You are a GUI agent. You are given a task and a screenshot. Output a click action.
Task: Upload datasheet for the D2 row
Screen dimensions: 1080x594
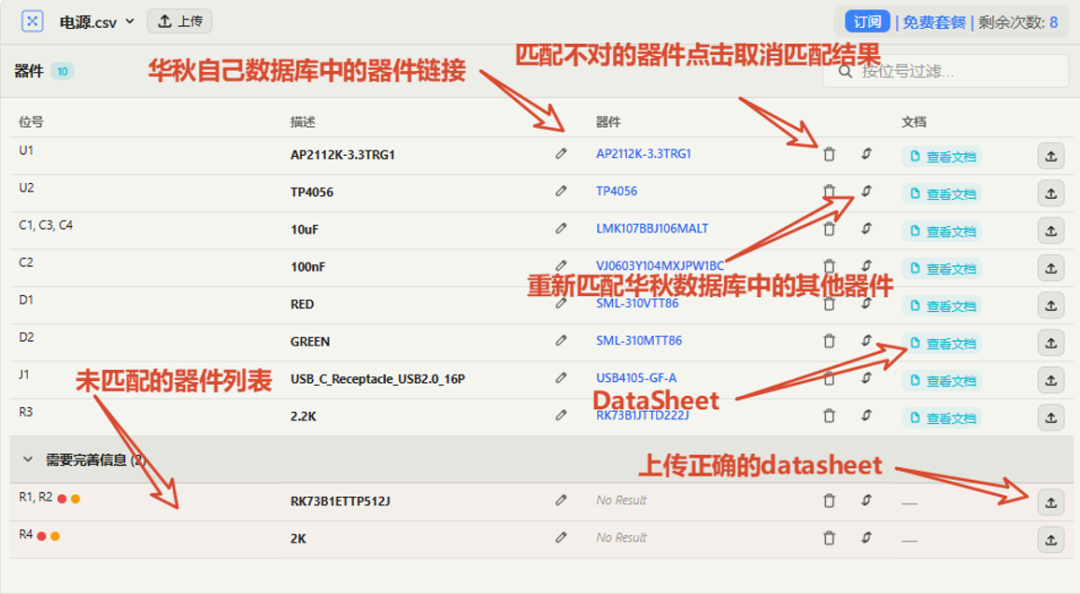(1051, 342)
